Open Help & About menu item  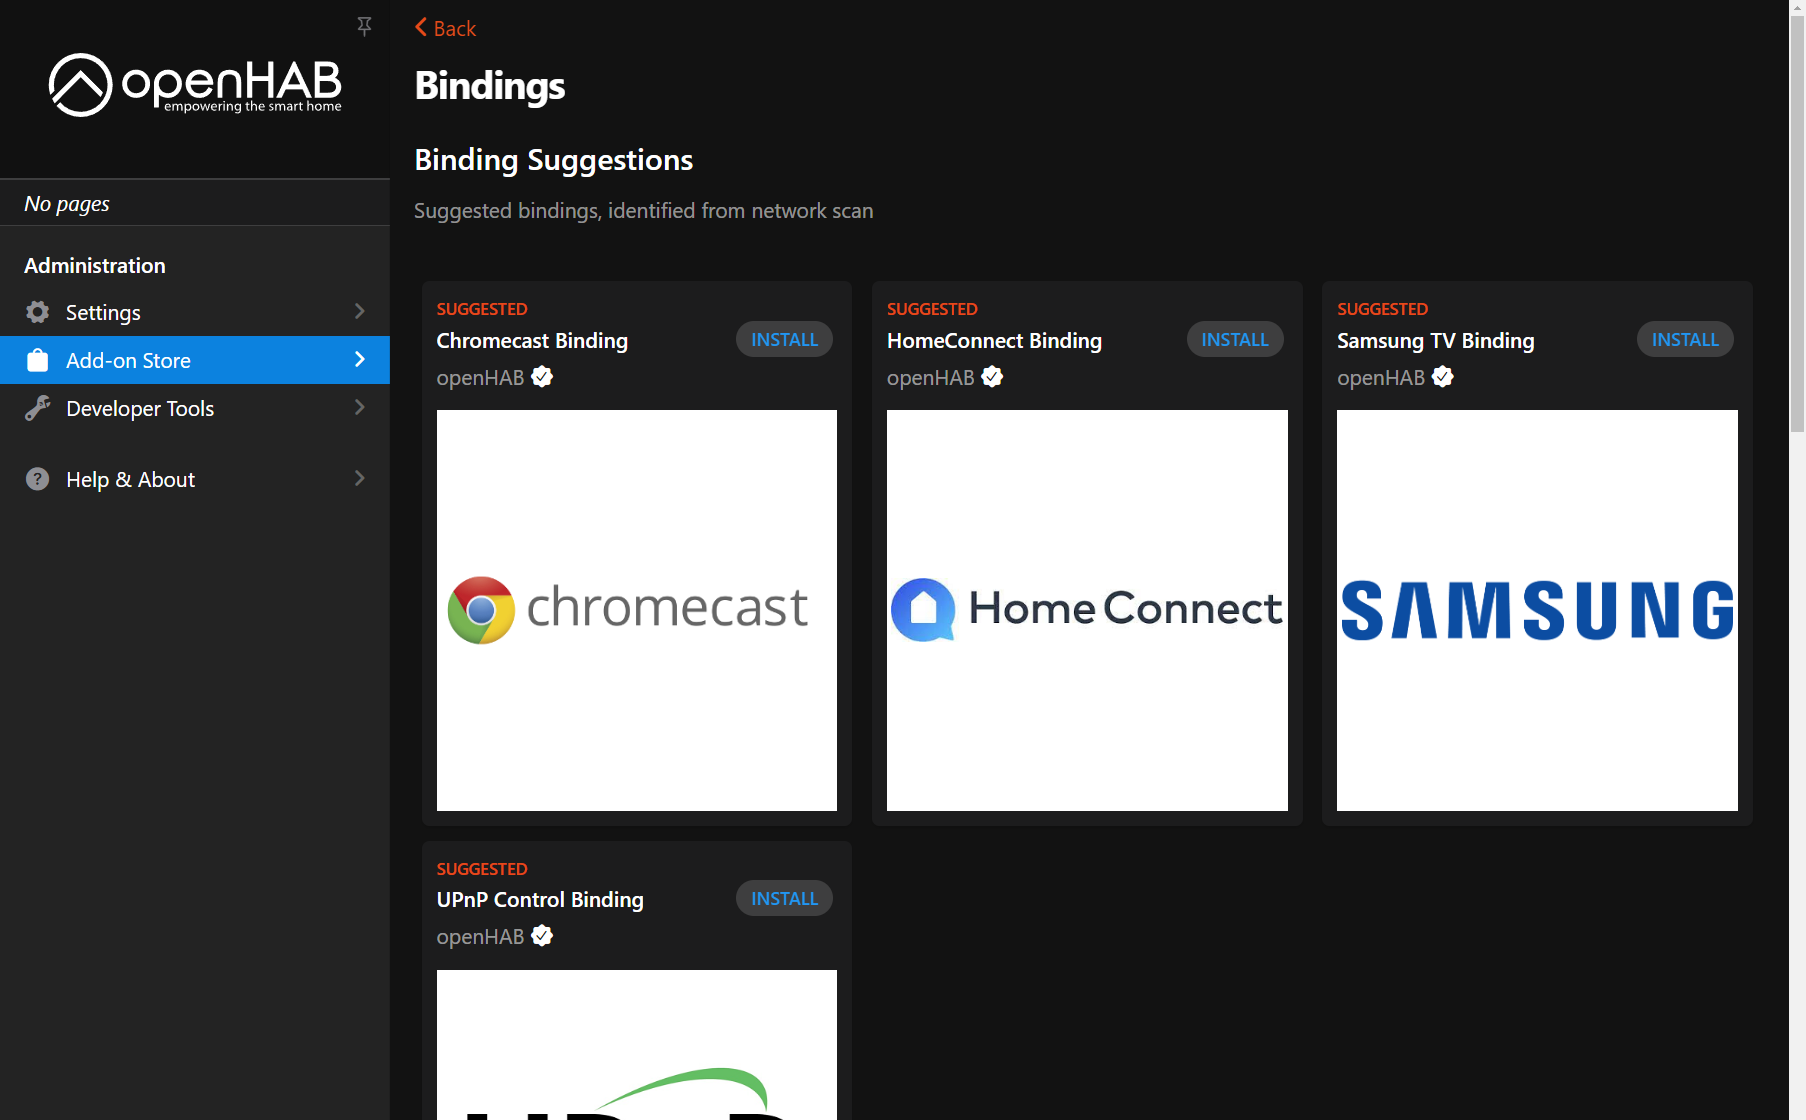coord(195,479)
